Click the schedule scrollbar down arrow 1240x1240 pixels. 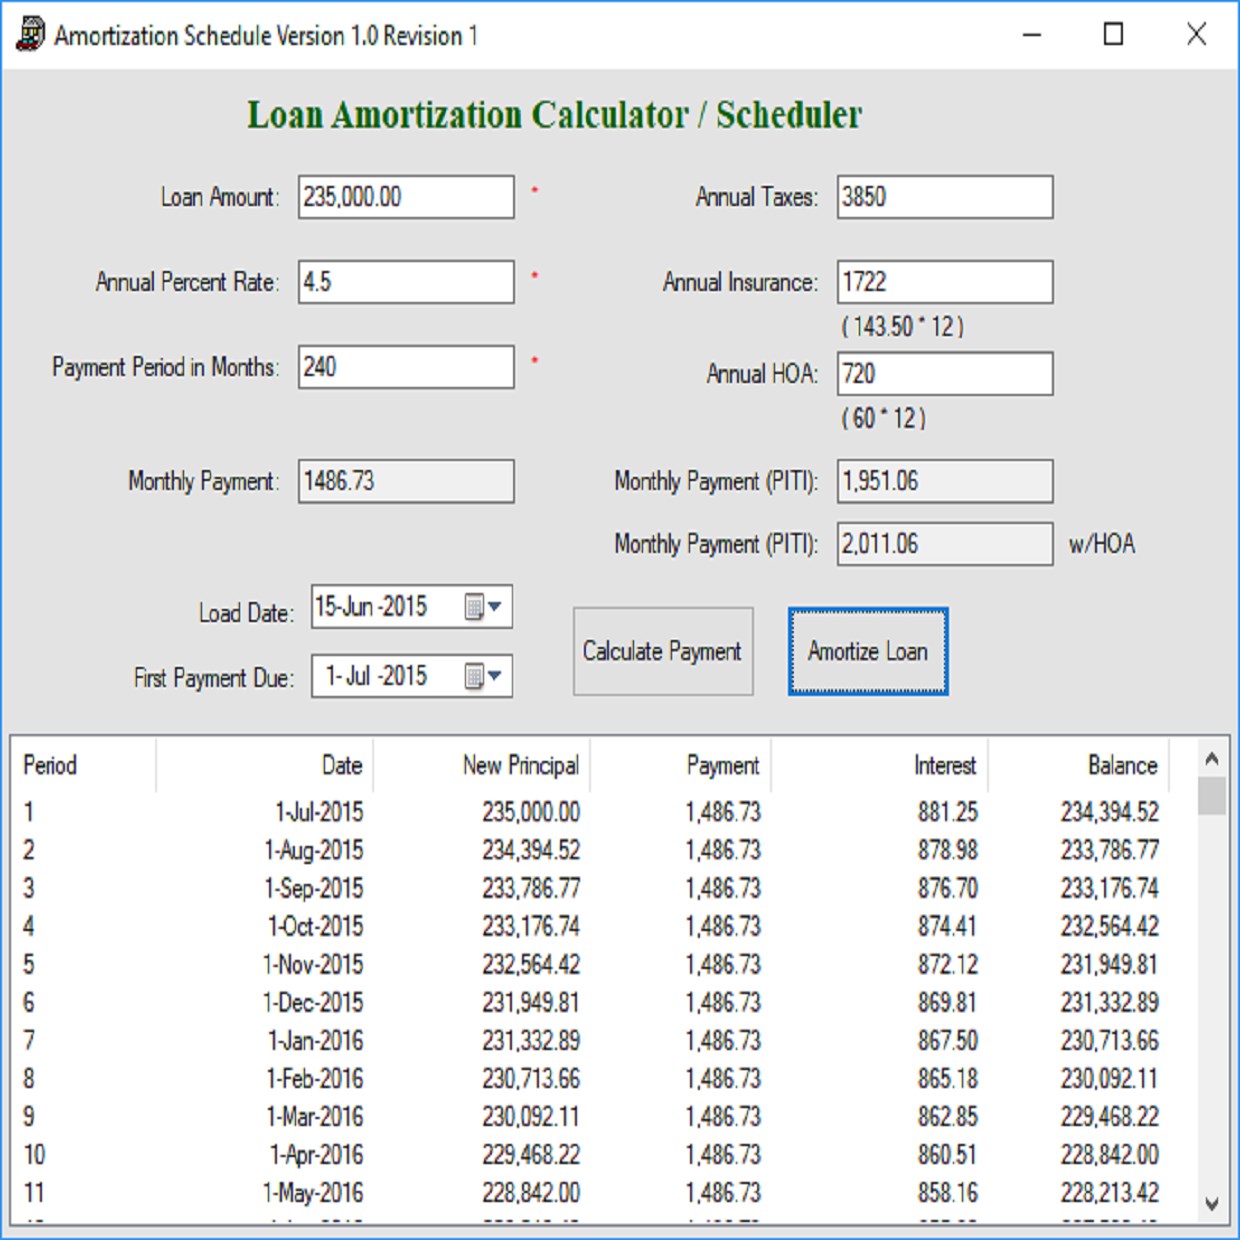pyautogui.click(x=1212, y=1204)
